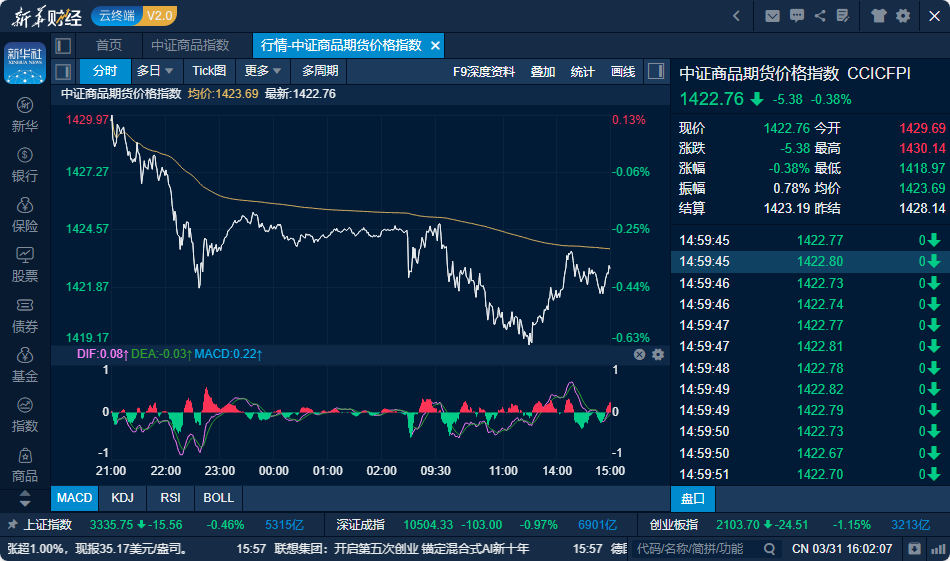Toggle the chart side panel beside 分时
950x561 pixels.
click(63, 71)
